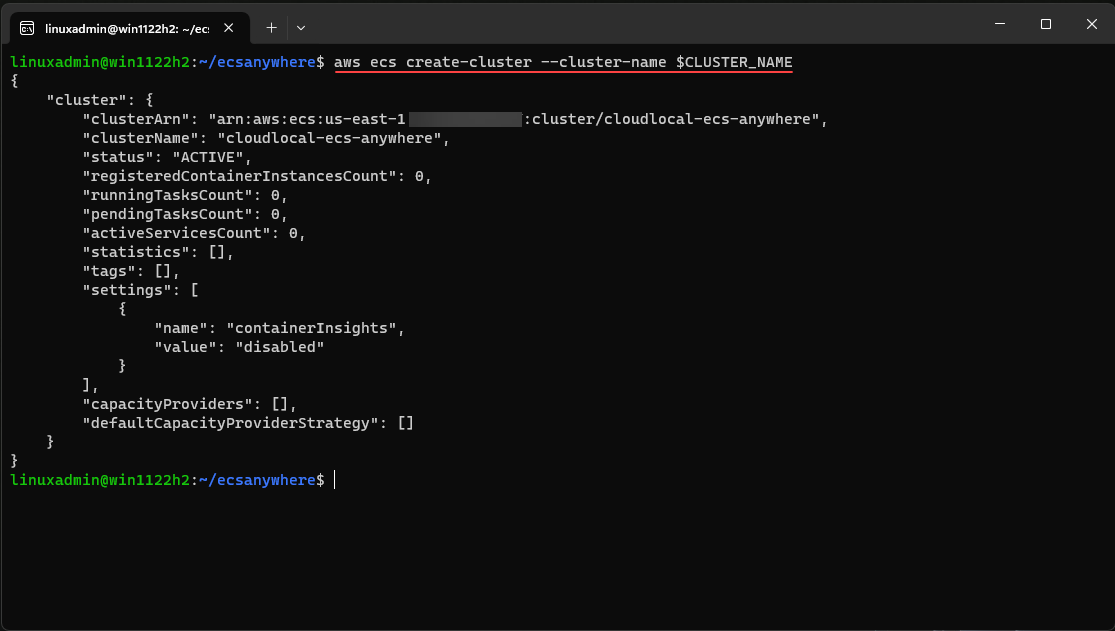Click the bottom ~/ecsanywhere prompt path
This screenshot has width=1115, height=631.
tap(256, 481)
